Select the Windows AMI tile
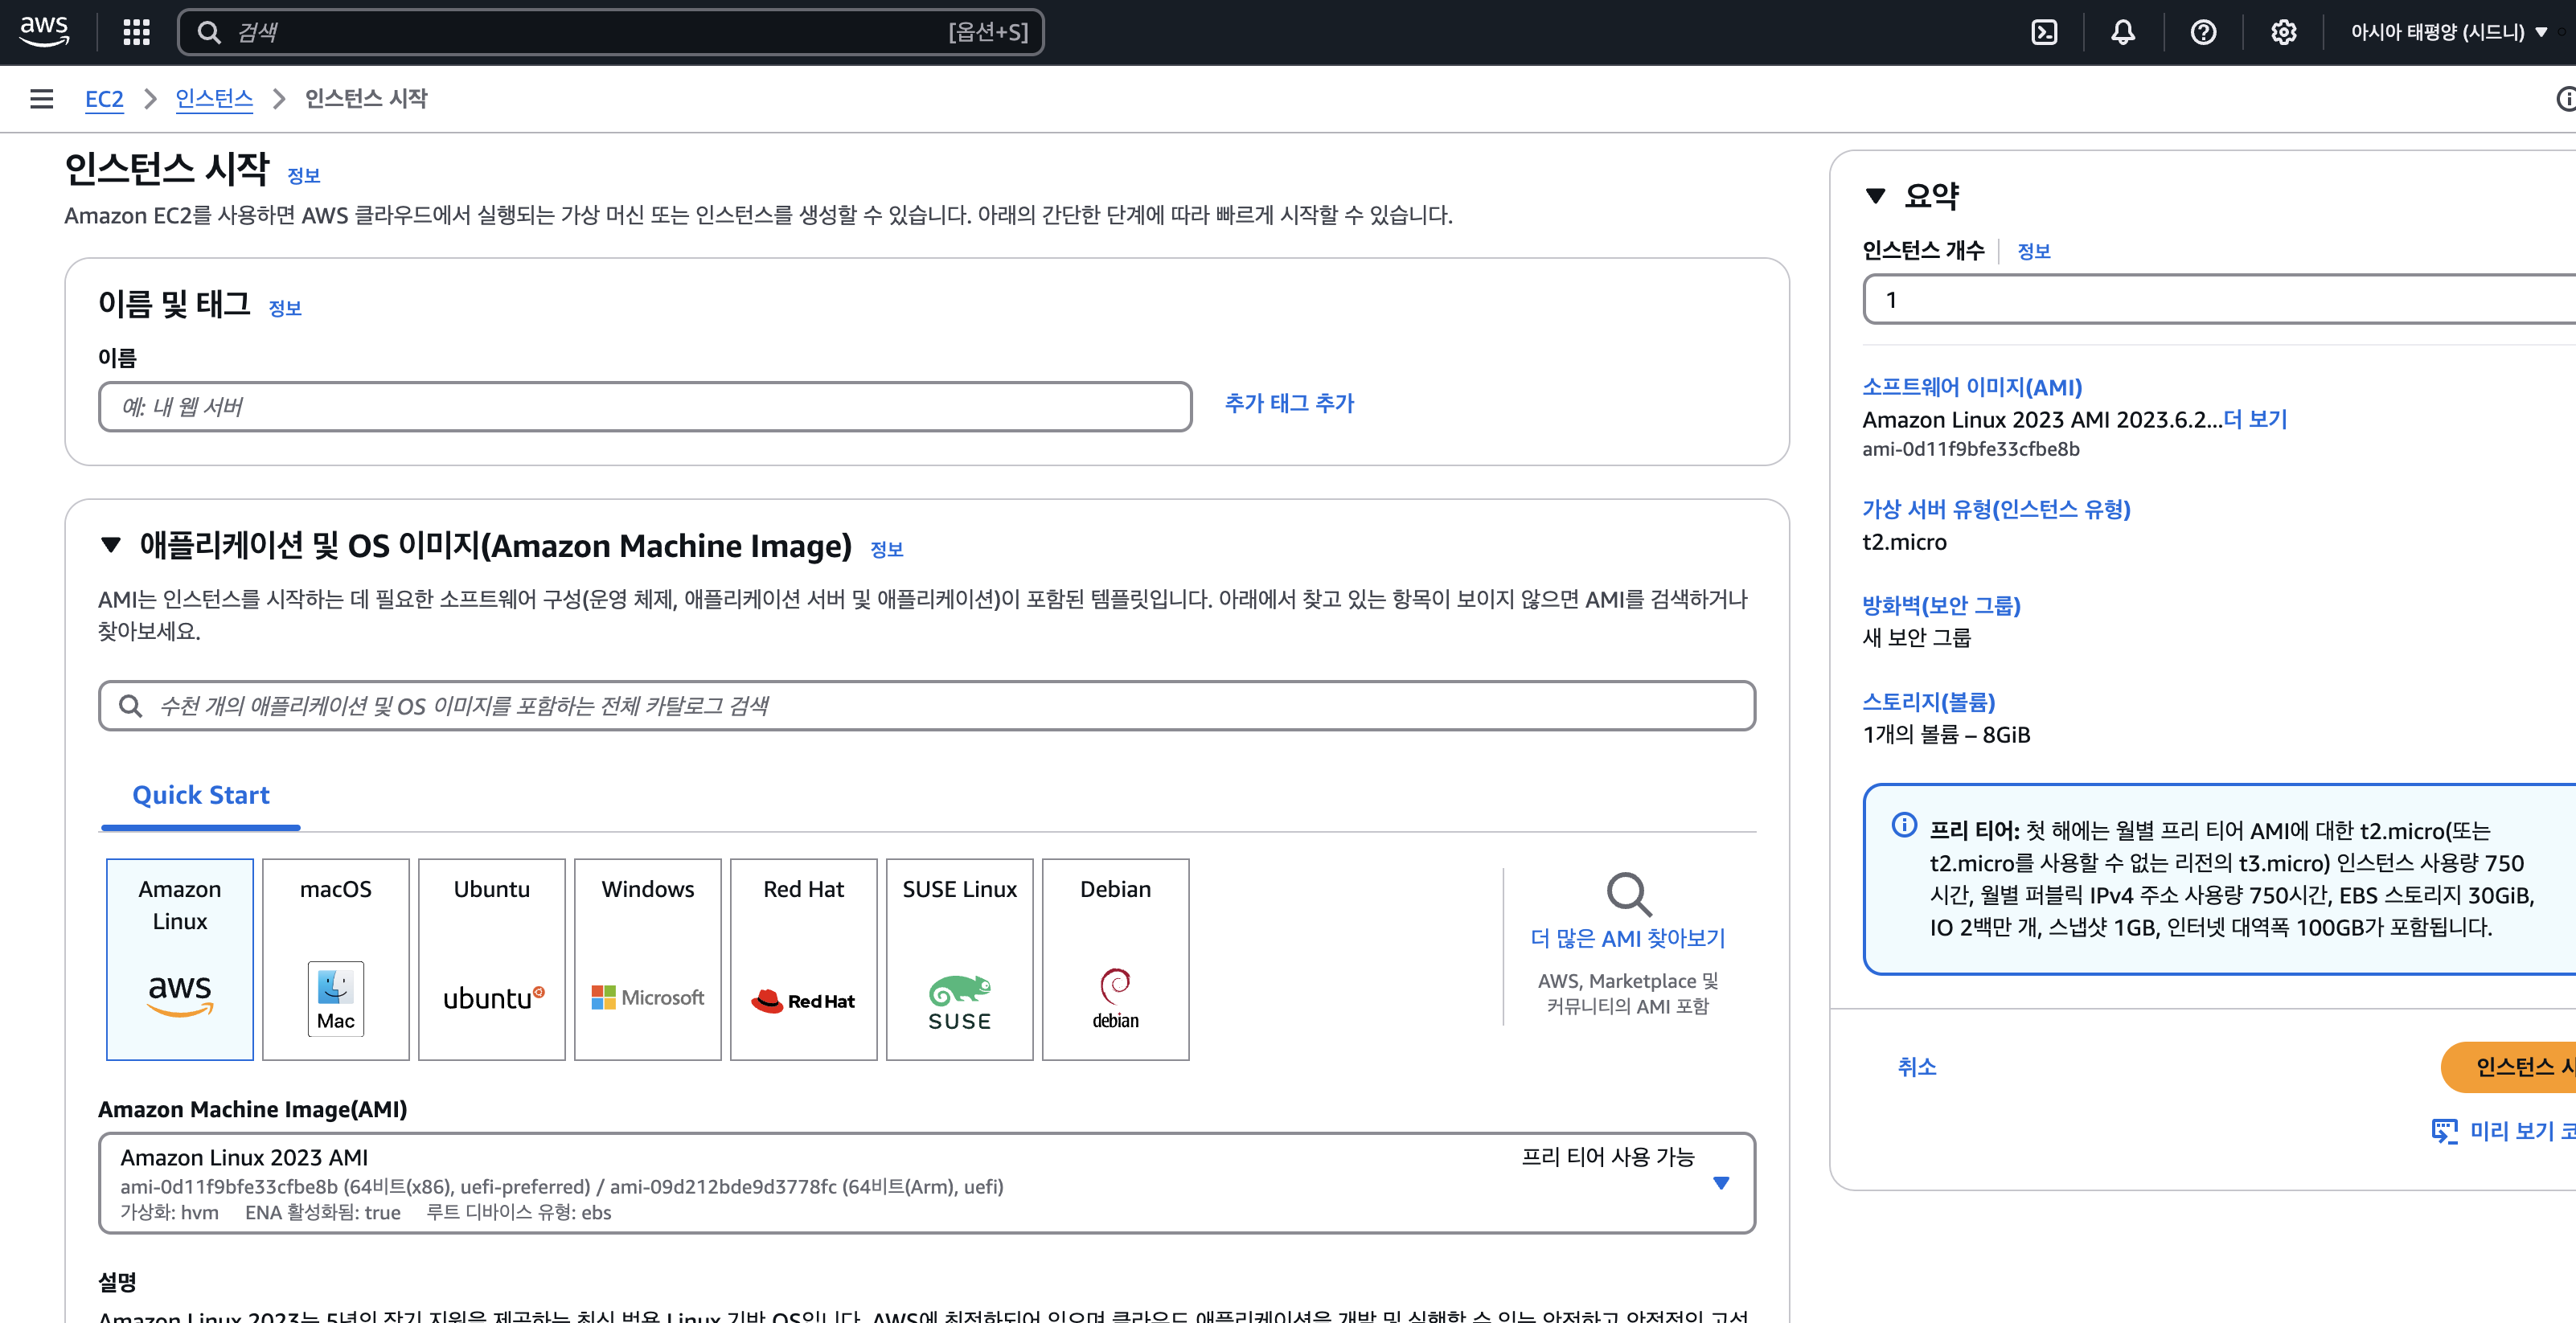The height and width of the screenshot is (1323, 2576). pyautogui.click(x=647, y=958)
